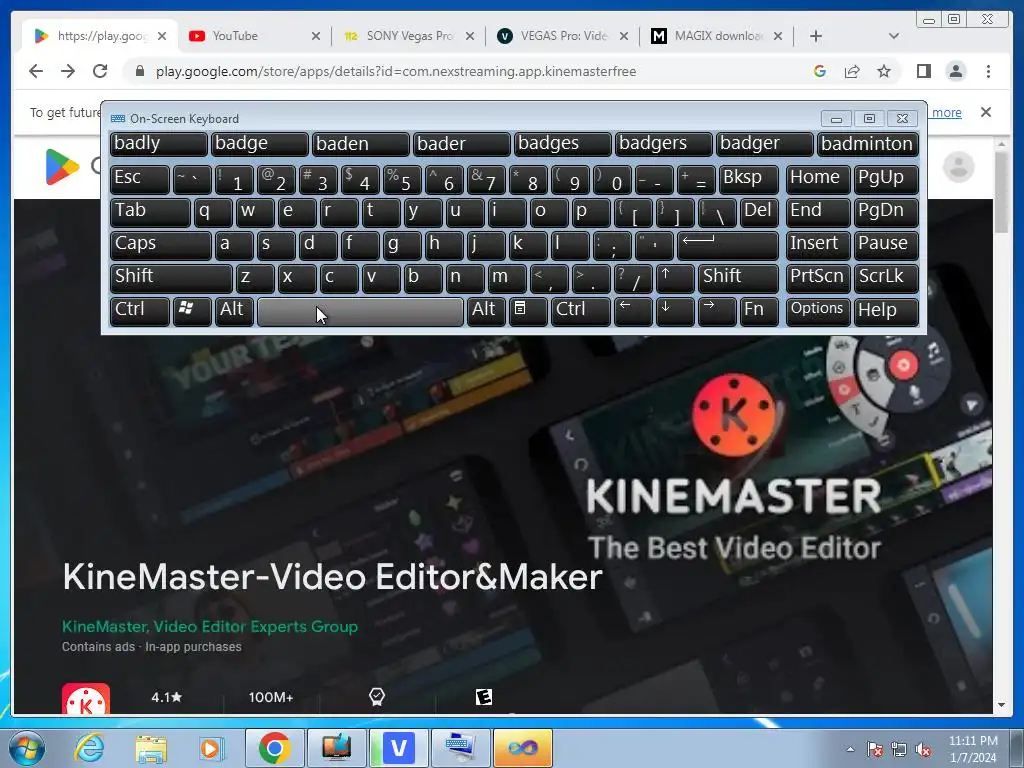Screen dimensions: 1024x768
Task: Click the Options key on keyboard
Action: click(818, 310)
